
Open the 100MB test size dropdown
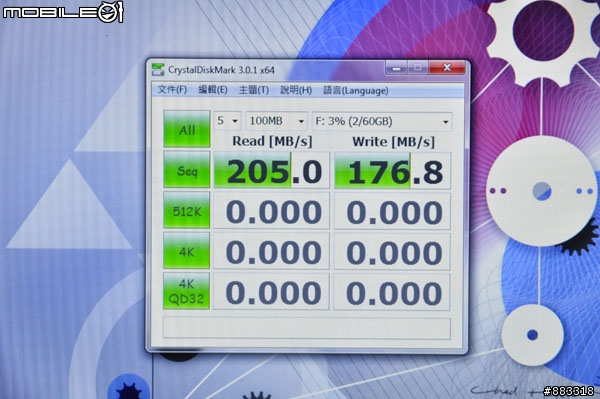click(x=277, y=121)
